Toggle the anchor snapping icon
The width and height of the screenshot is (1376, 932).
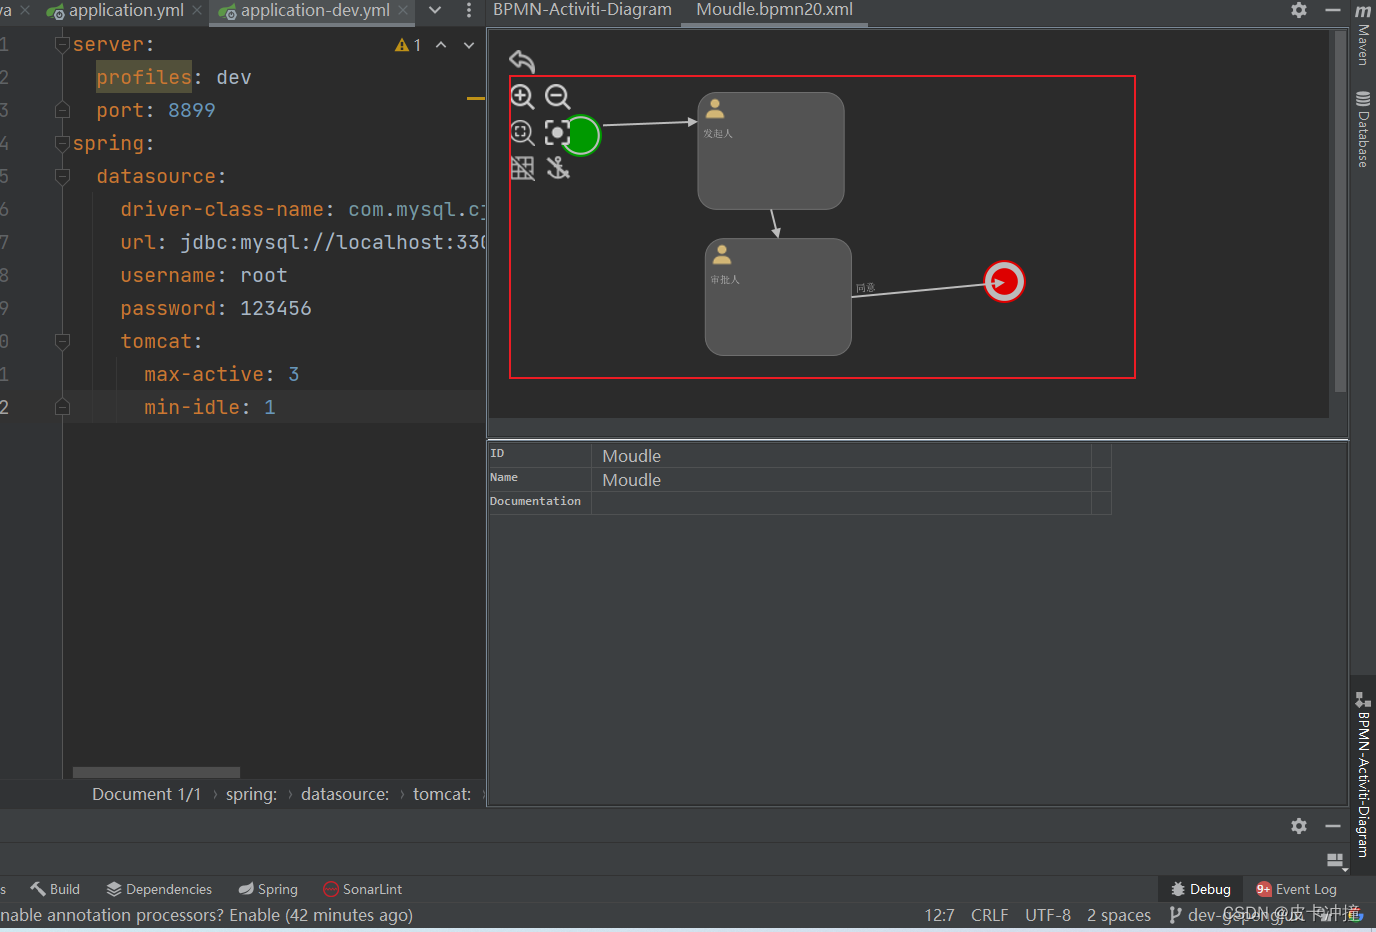pyautogui.click(x=558, y=168)
